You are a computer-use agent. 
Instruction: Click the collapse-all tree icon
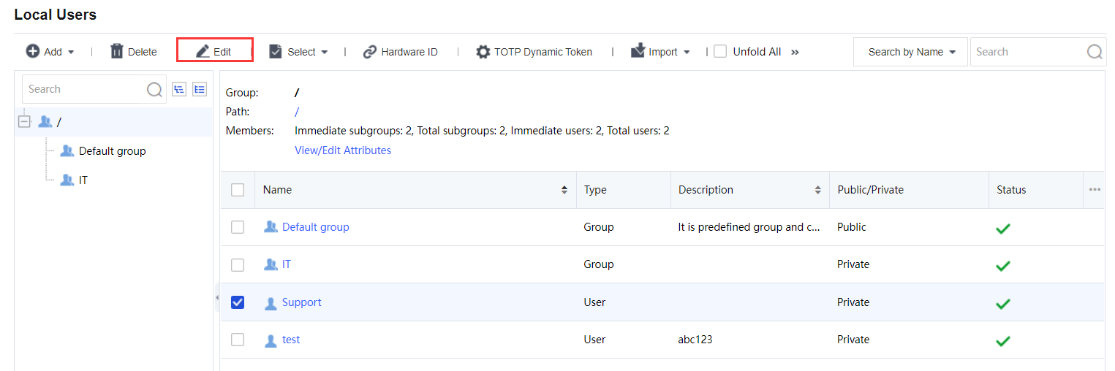179,89
